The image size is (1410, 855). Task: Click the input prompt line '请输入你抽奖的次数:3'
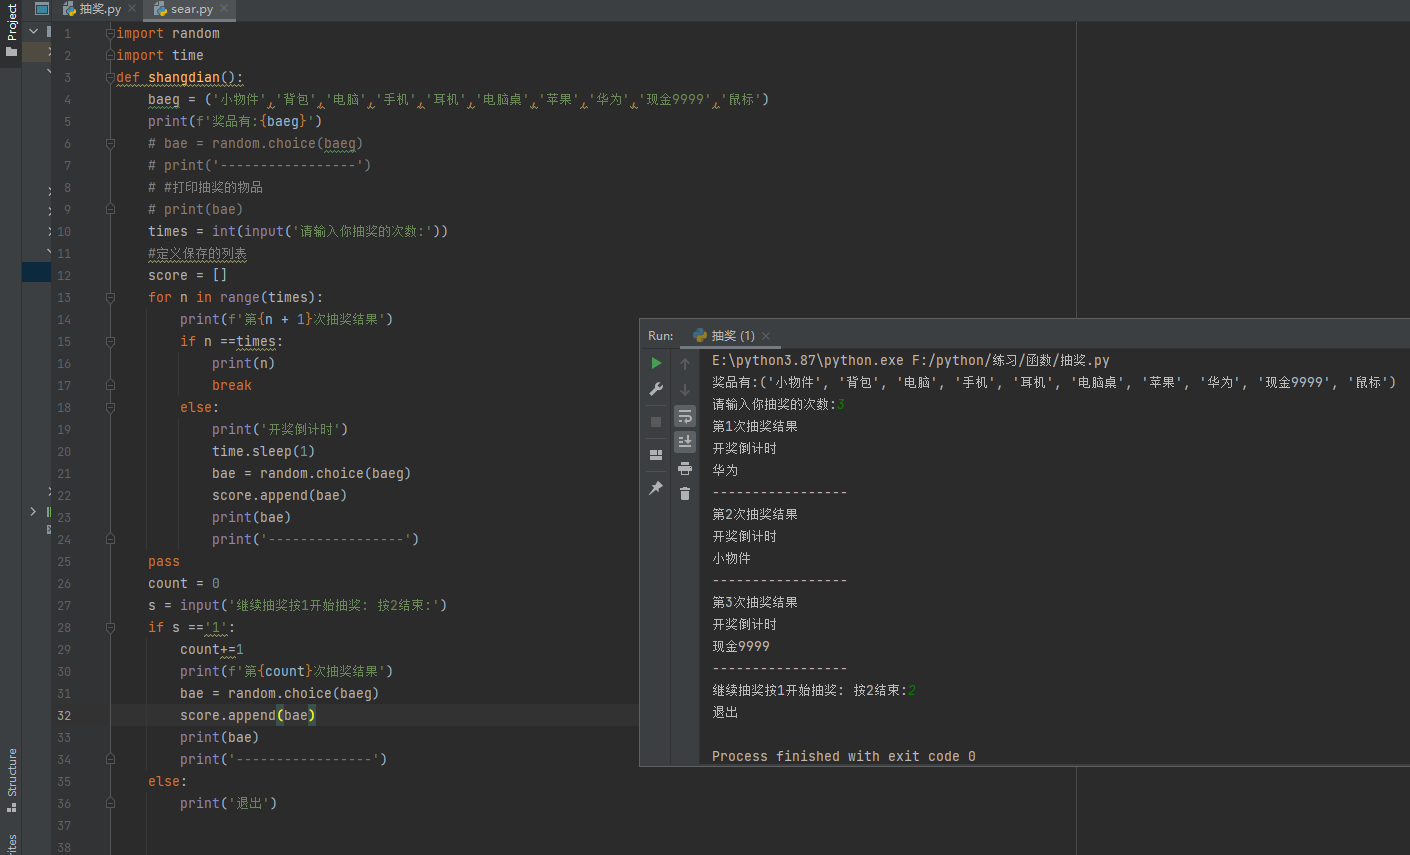click(778, 404)
